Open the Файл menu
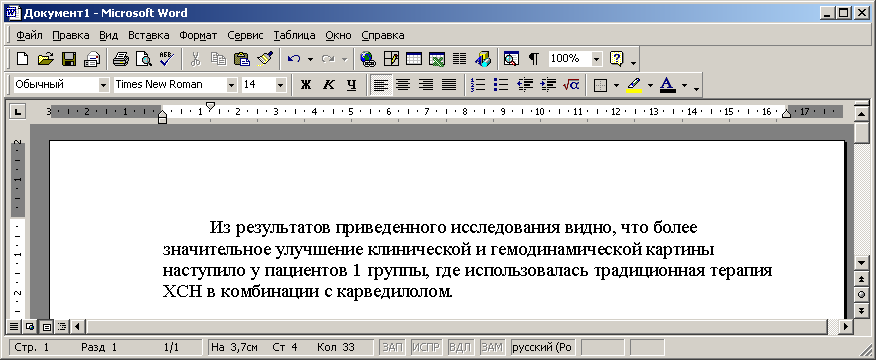The image size is (876, 360). 29,35
